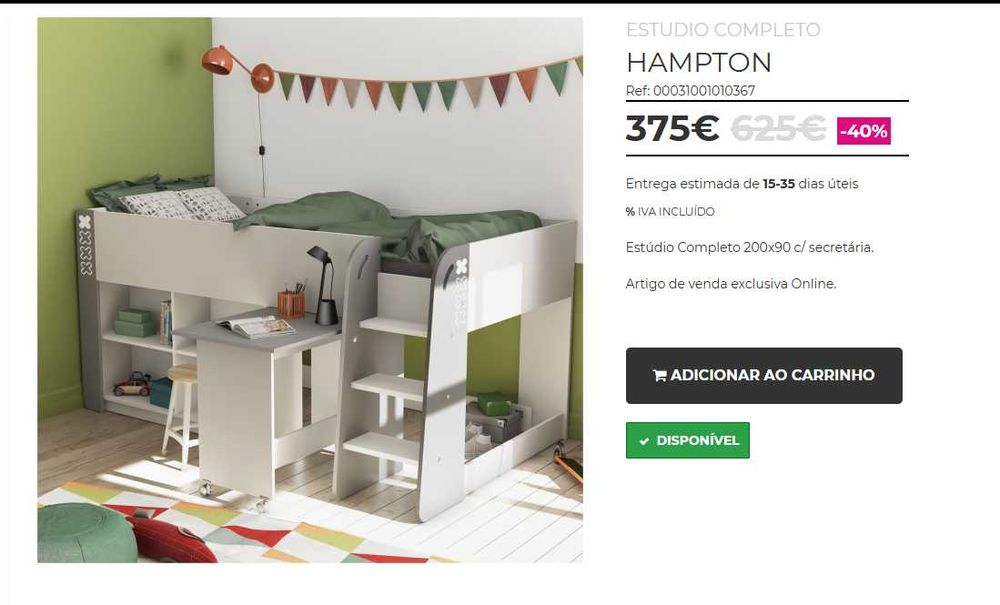Screen dimensions: 1000x605
Task: Click the green Disponível availability badge
Action: (x=688, y=441)
